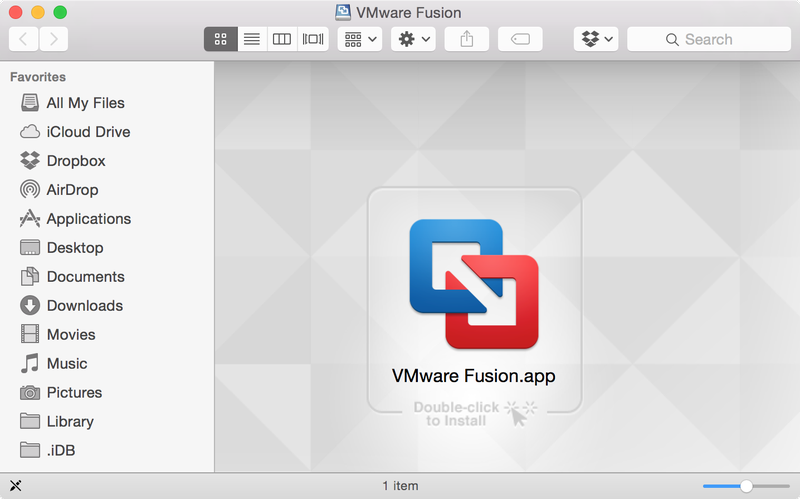The height and width of the screenshot is (499, 800).
Task: Go back with the left arrow button
Action: coord(23,39)
